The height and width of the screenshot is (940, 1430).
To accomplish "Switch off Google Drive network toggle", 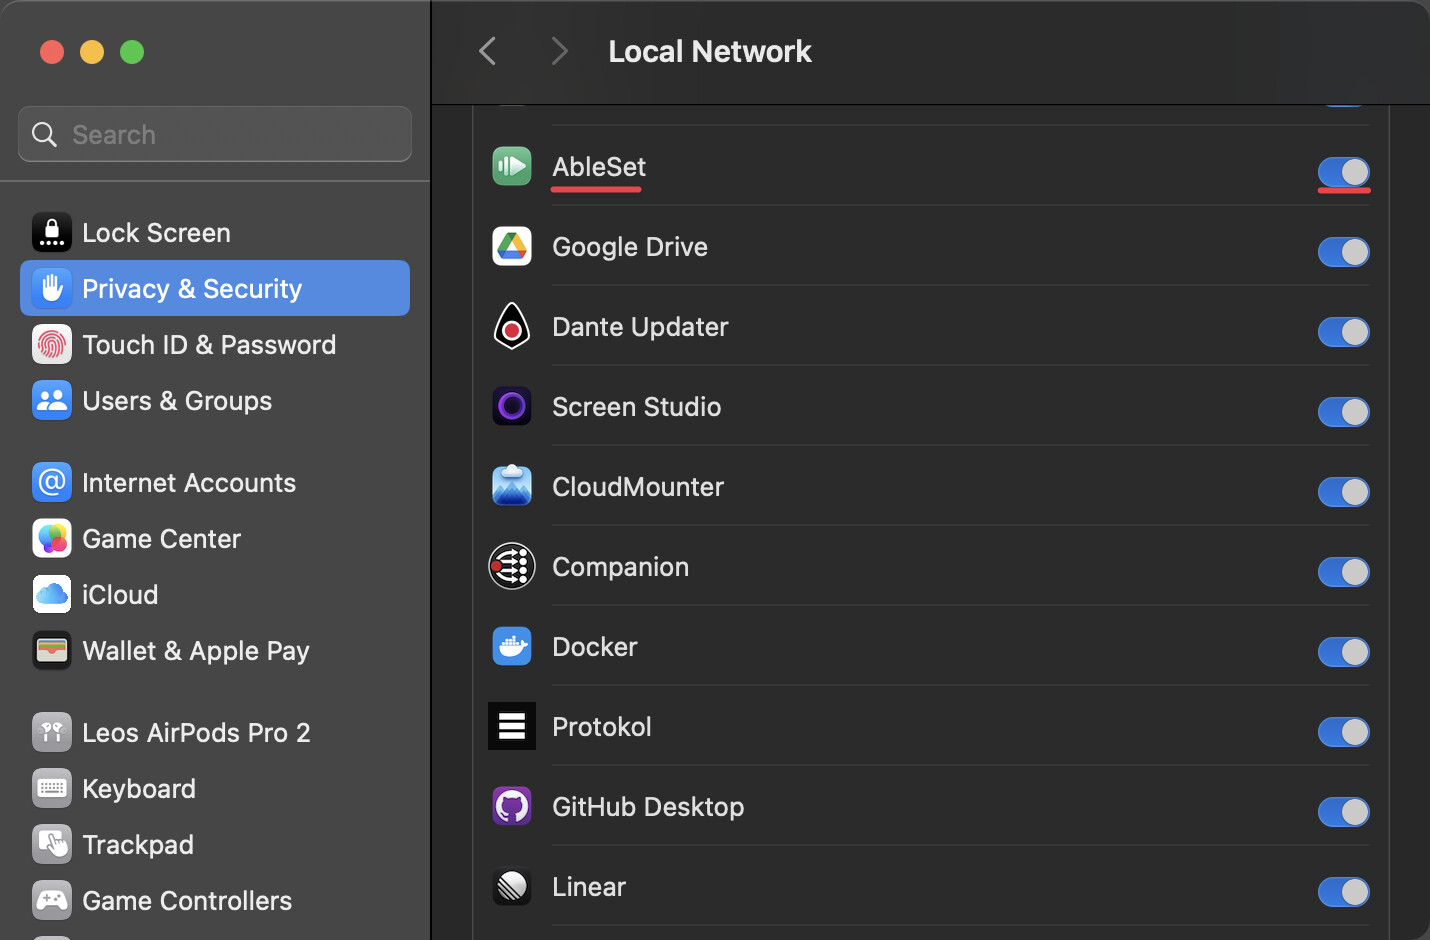I will 1343,252.
